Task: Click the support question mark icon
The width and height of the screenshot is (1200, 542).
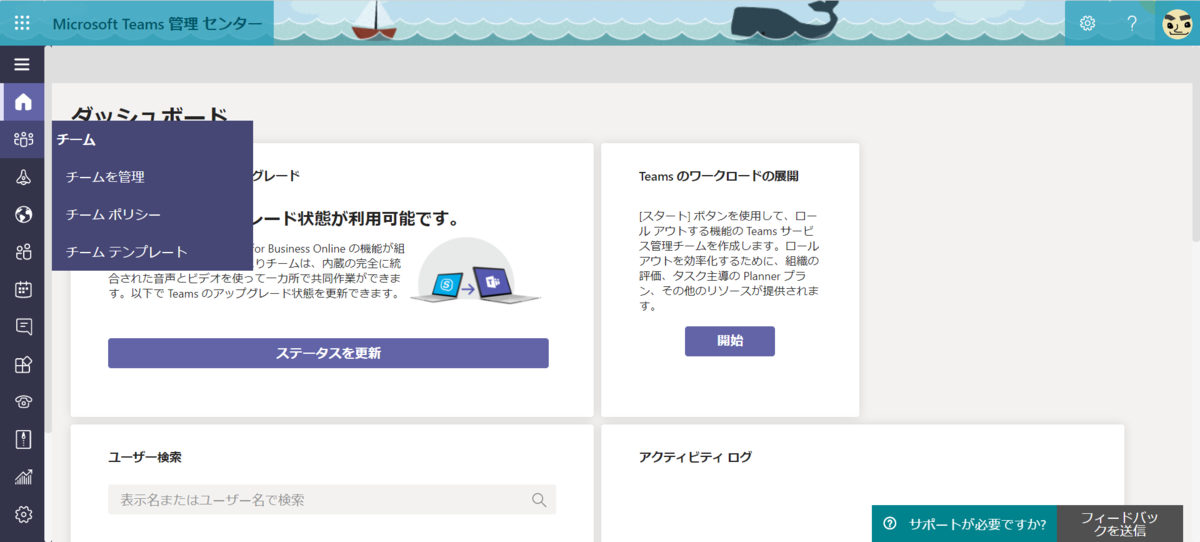Action: [890, 524]
